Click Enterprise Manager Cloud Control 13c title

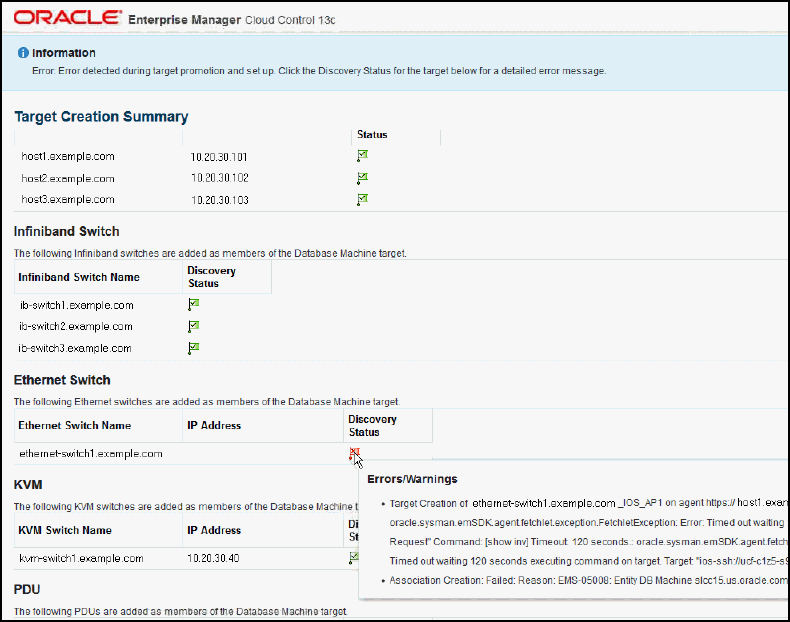232,20
